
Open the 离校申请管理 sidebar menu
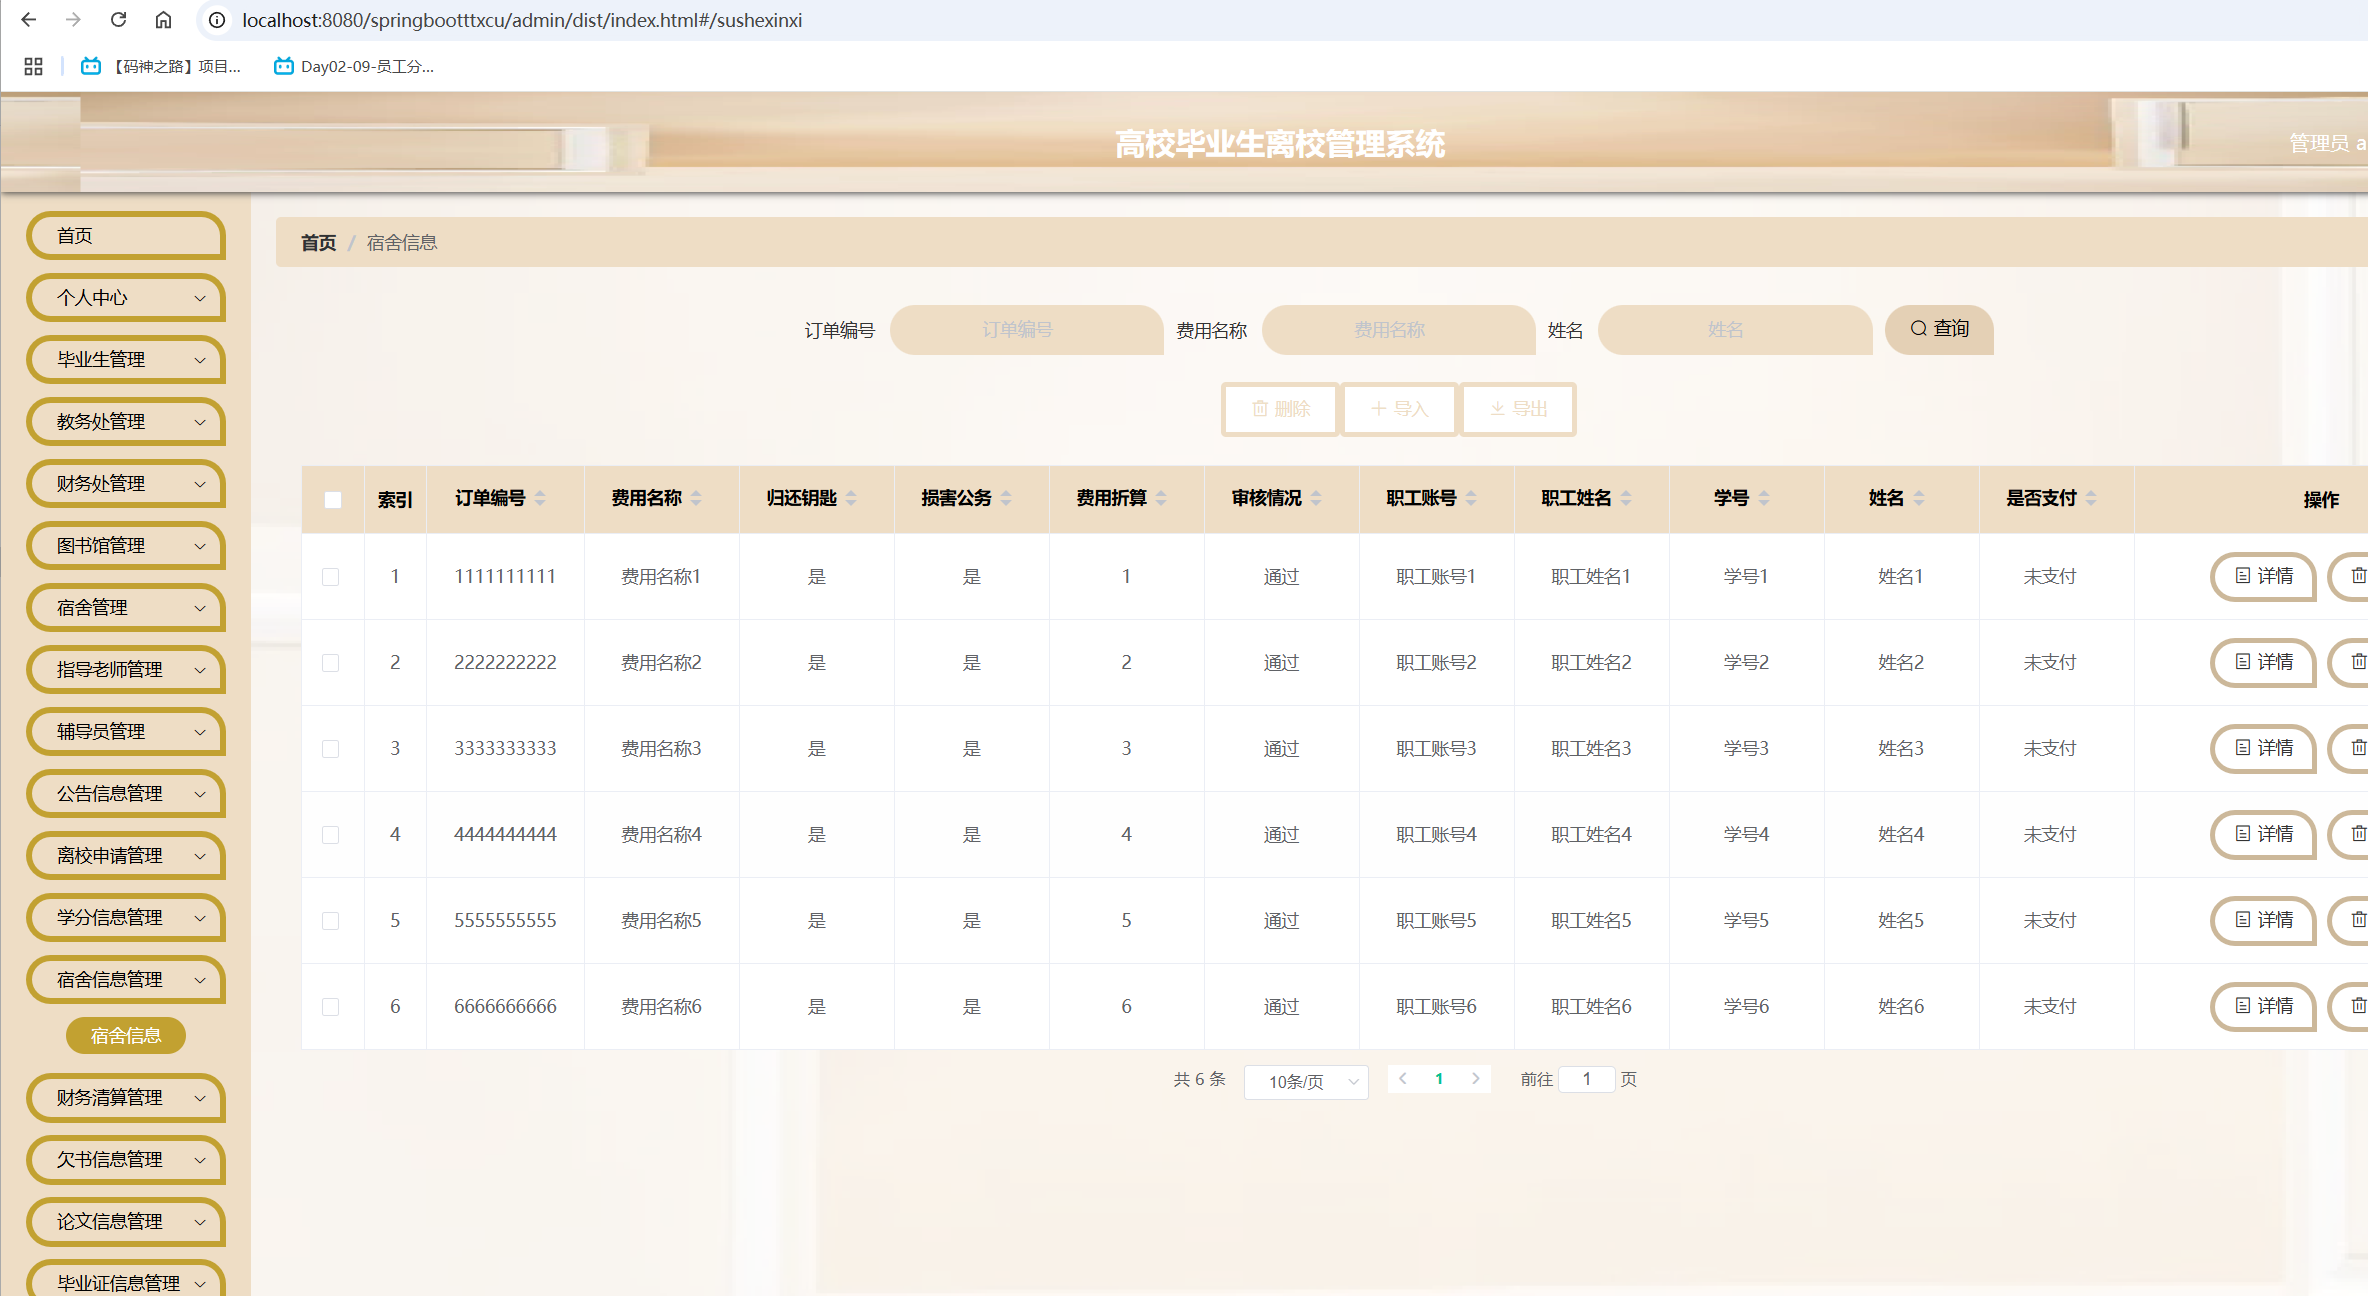tap(126, 856)
